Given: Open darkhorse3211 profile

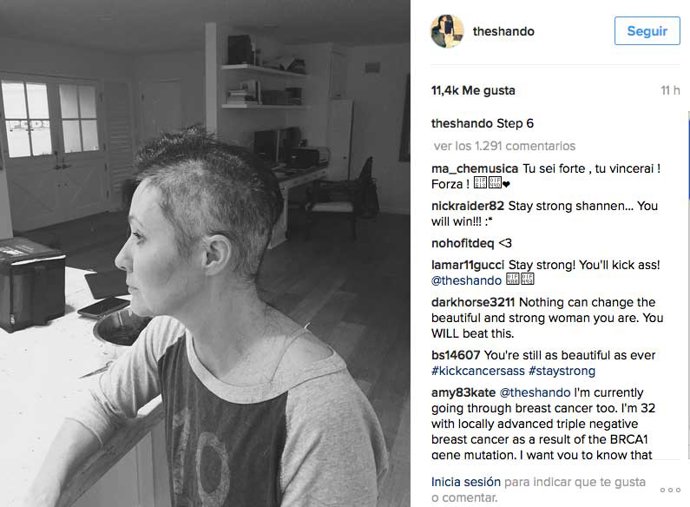Looking at the screenshot, I should [473, 302].
